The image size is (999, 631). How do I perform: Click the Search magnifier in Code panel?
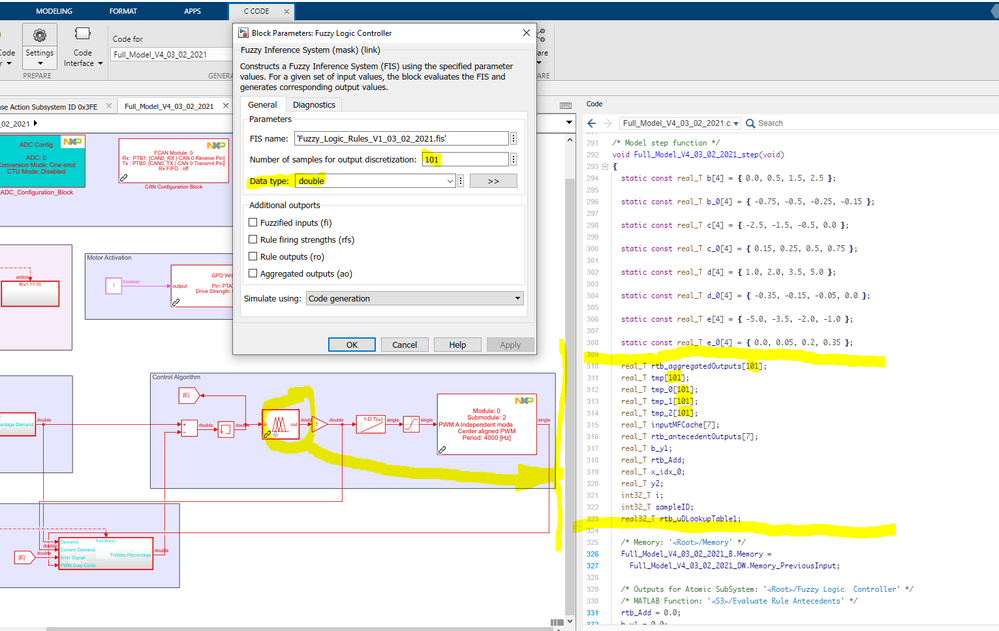[x=751, y=123]
